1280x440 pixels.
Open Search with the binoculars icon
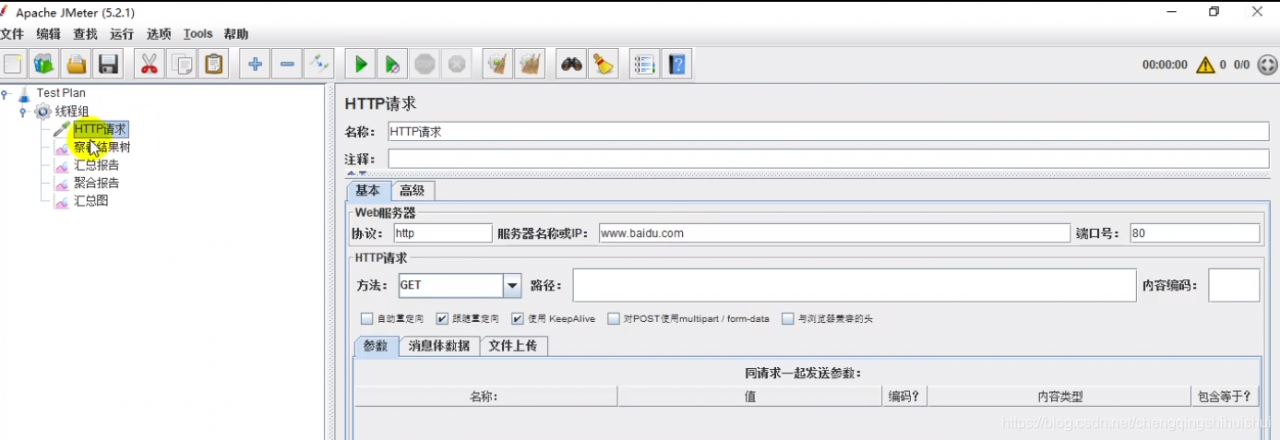[571, 65]
